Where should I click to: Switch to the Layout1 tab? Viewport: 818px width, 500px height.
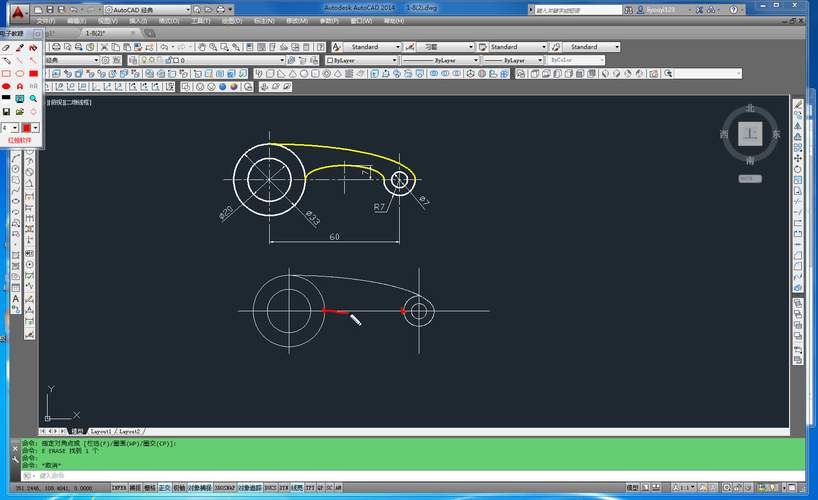coord(101,432)
